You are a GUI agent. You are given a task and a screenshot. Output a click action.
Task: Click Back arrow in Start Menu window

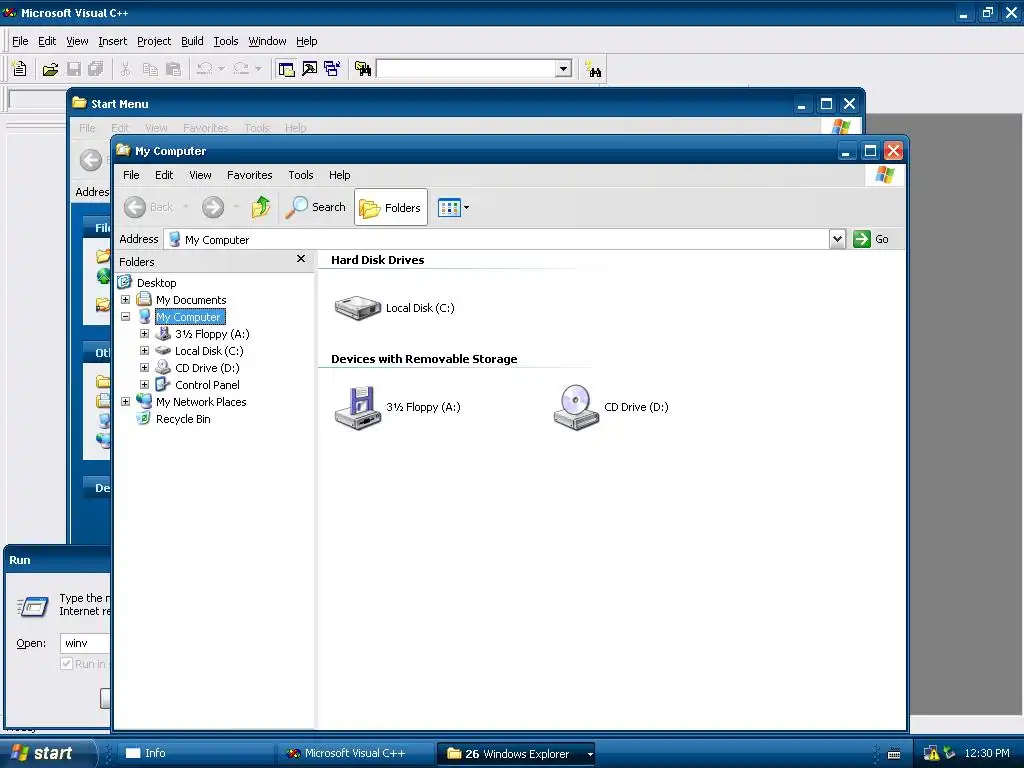tap(91, 160)
